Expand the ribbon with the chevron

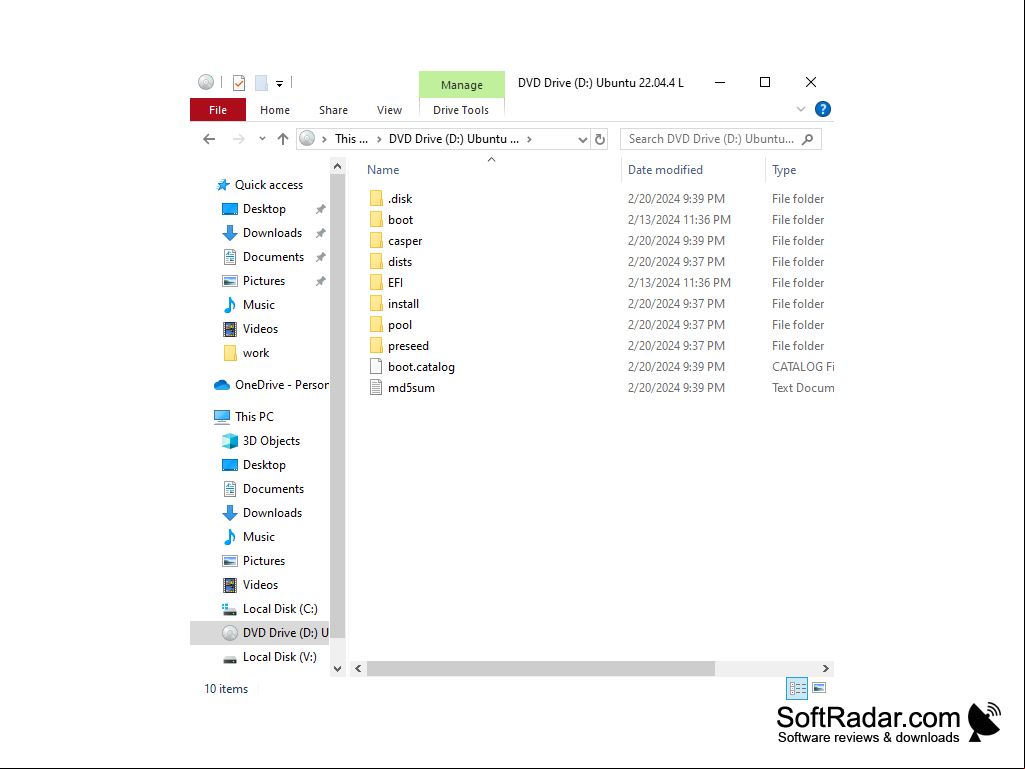tap(801, 109)
